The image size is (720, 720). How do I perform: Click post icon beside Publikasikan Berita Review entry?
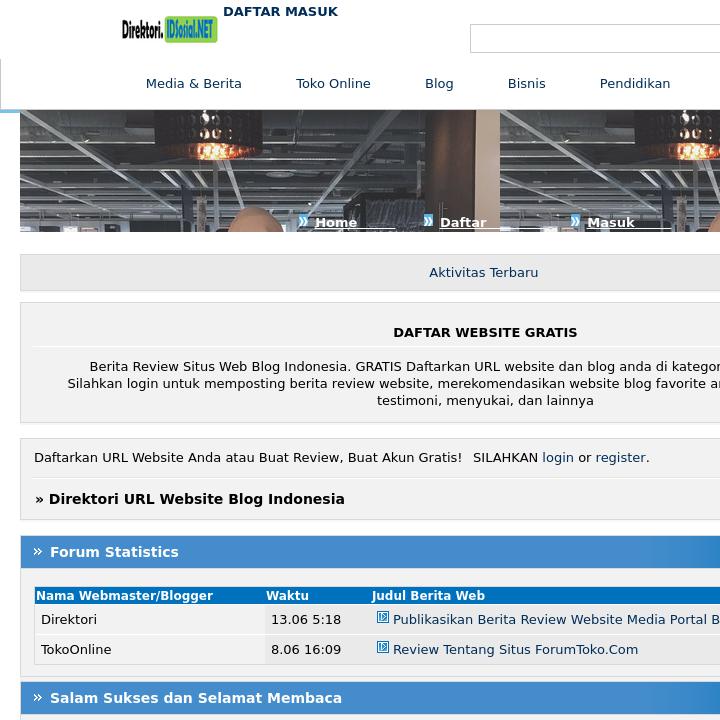(382, 618)
